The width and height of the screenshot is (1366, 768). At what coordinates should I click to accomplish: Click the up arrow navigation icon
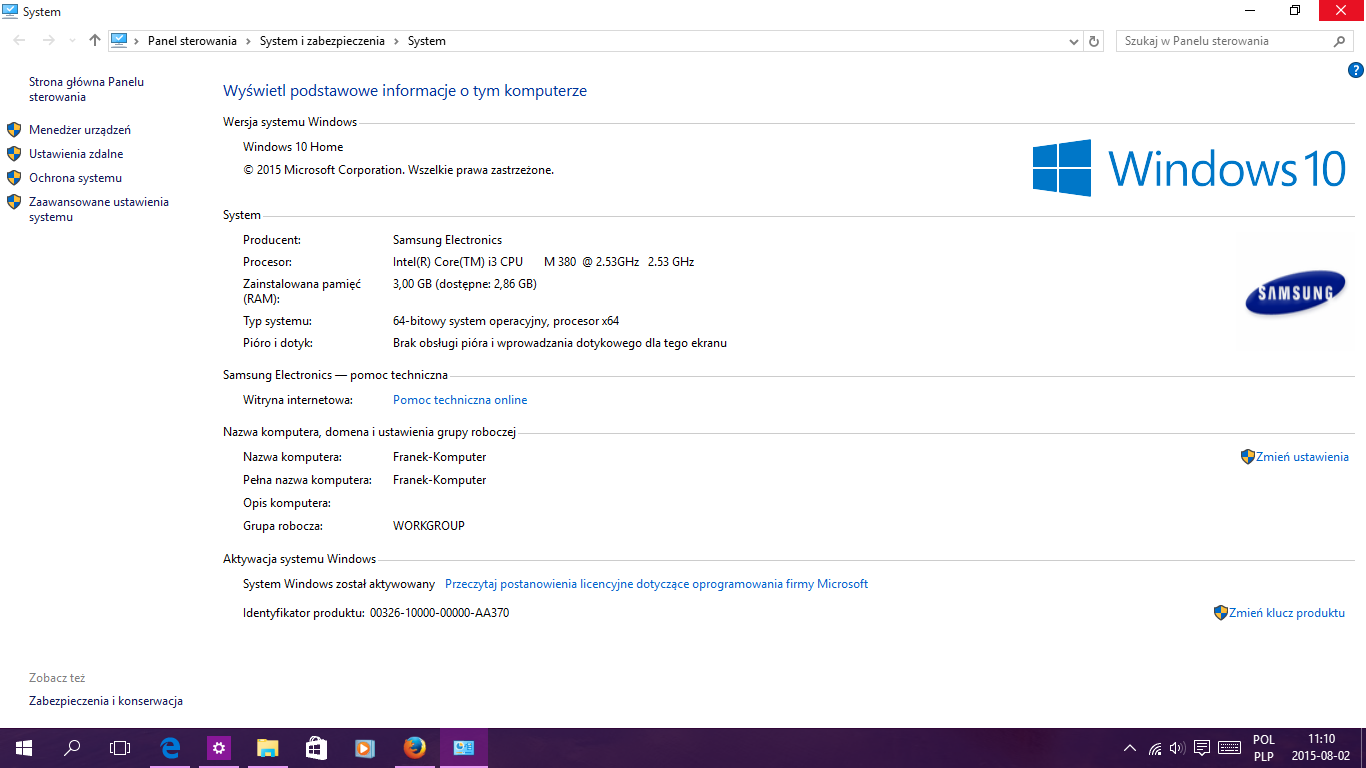95,41
